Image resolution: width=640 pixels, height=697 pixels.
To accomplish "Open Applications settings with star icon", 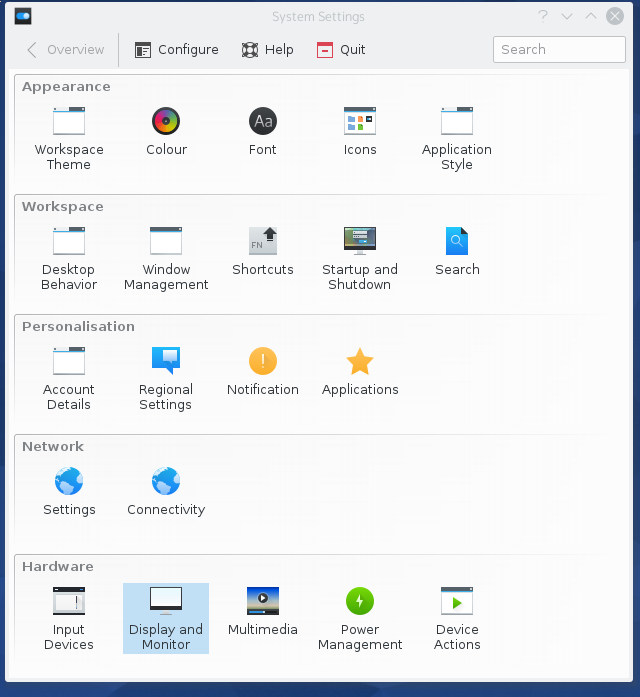I will (x=360, y=371).
